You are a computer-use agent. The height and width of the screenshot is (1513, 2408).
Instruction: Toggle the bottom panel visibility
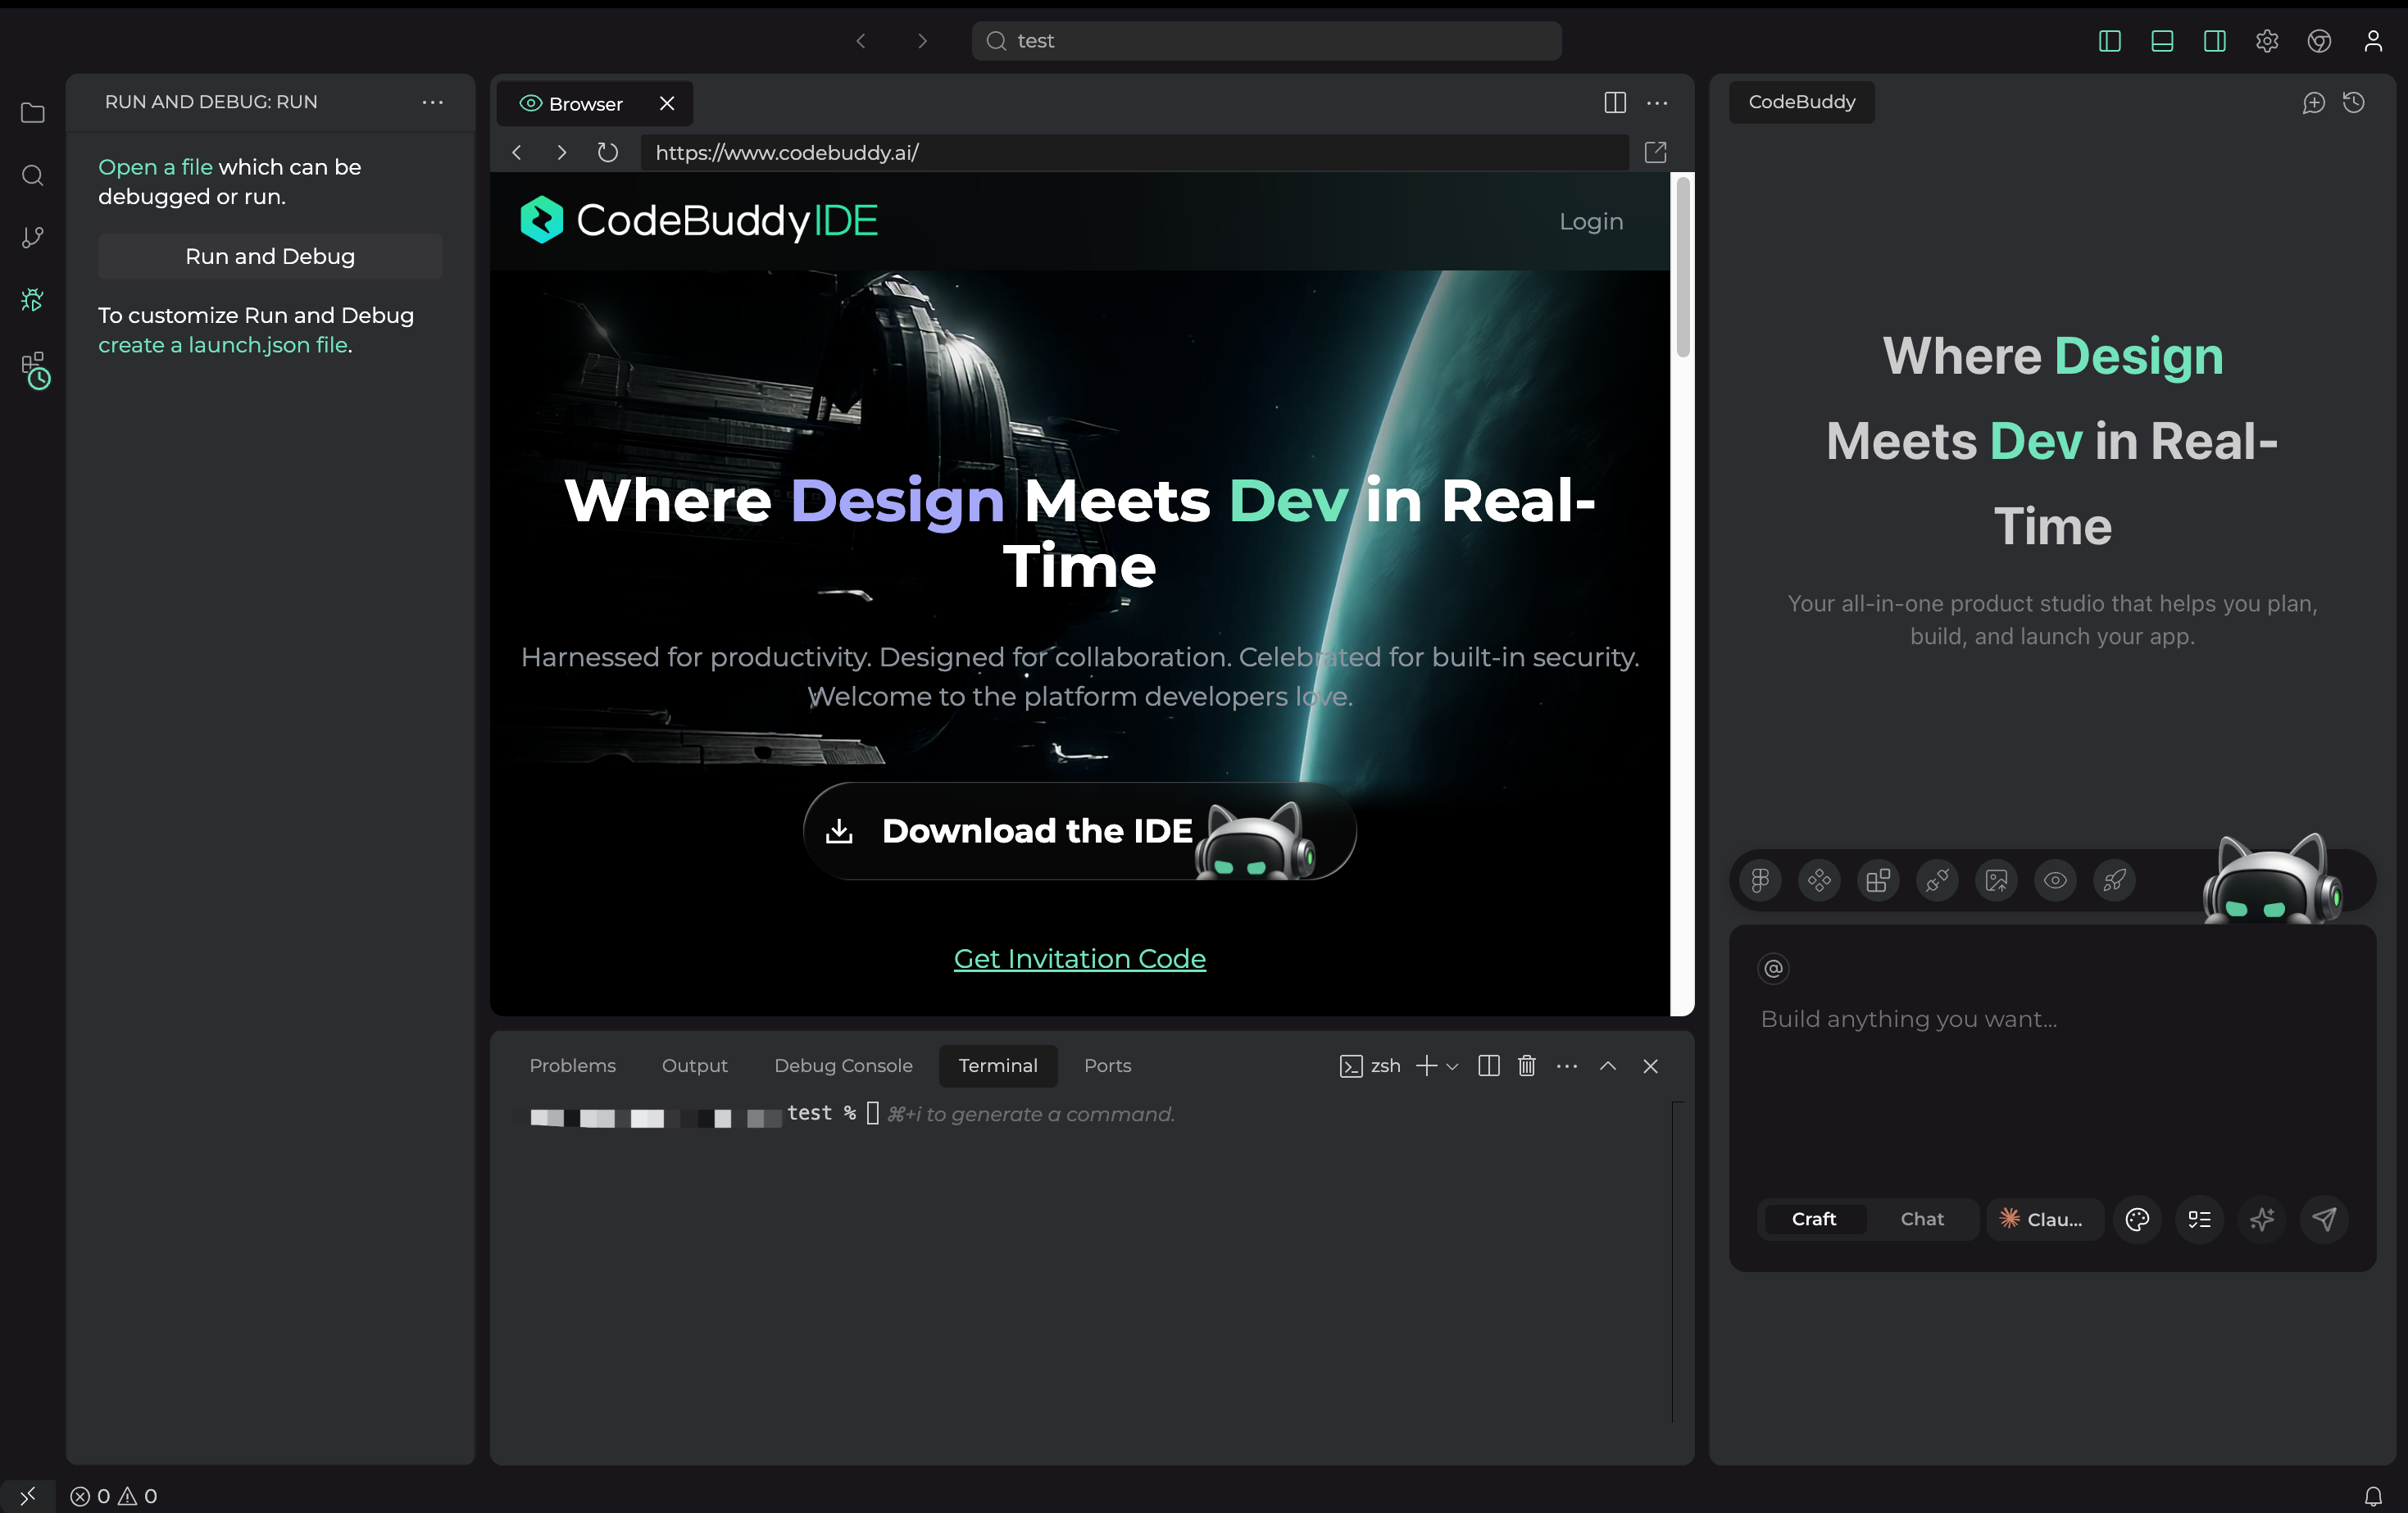click(2161, 41)
